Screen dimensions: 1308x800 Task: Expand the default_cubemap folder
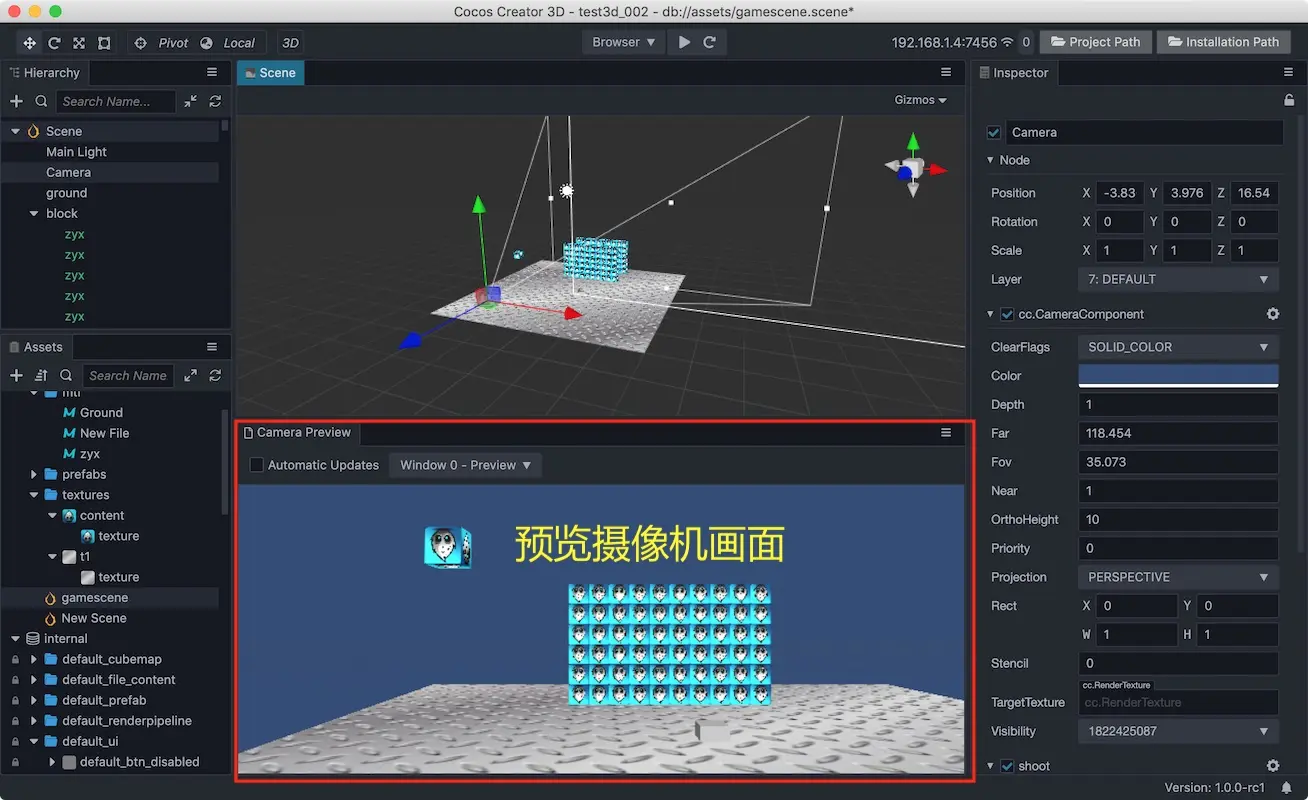34,660
